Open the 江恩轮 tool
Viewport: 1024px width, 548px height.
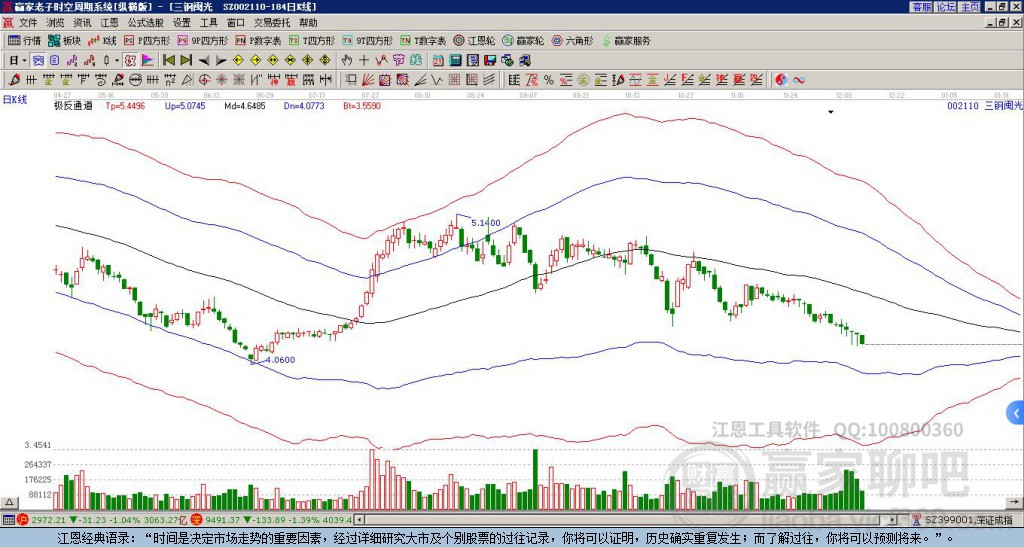pos(474,40)
